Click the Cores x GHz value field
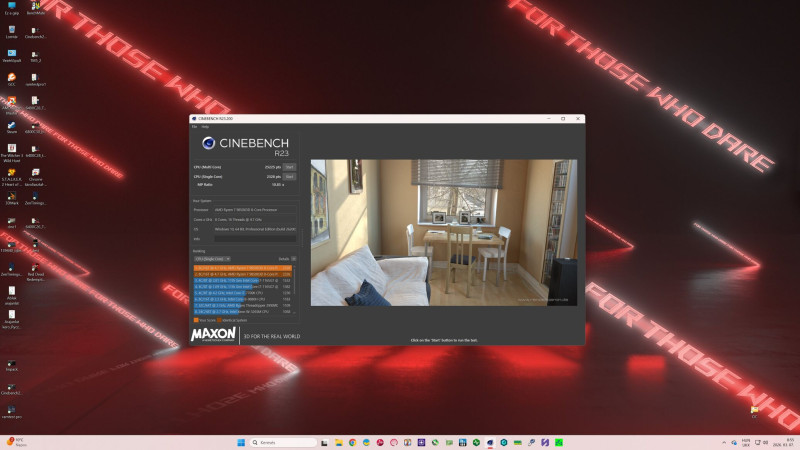800x450 pixels. click(255, 219)
